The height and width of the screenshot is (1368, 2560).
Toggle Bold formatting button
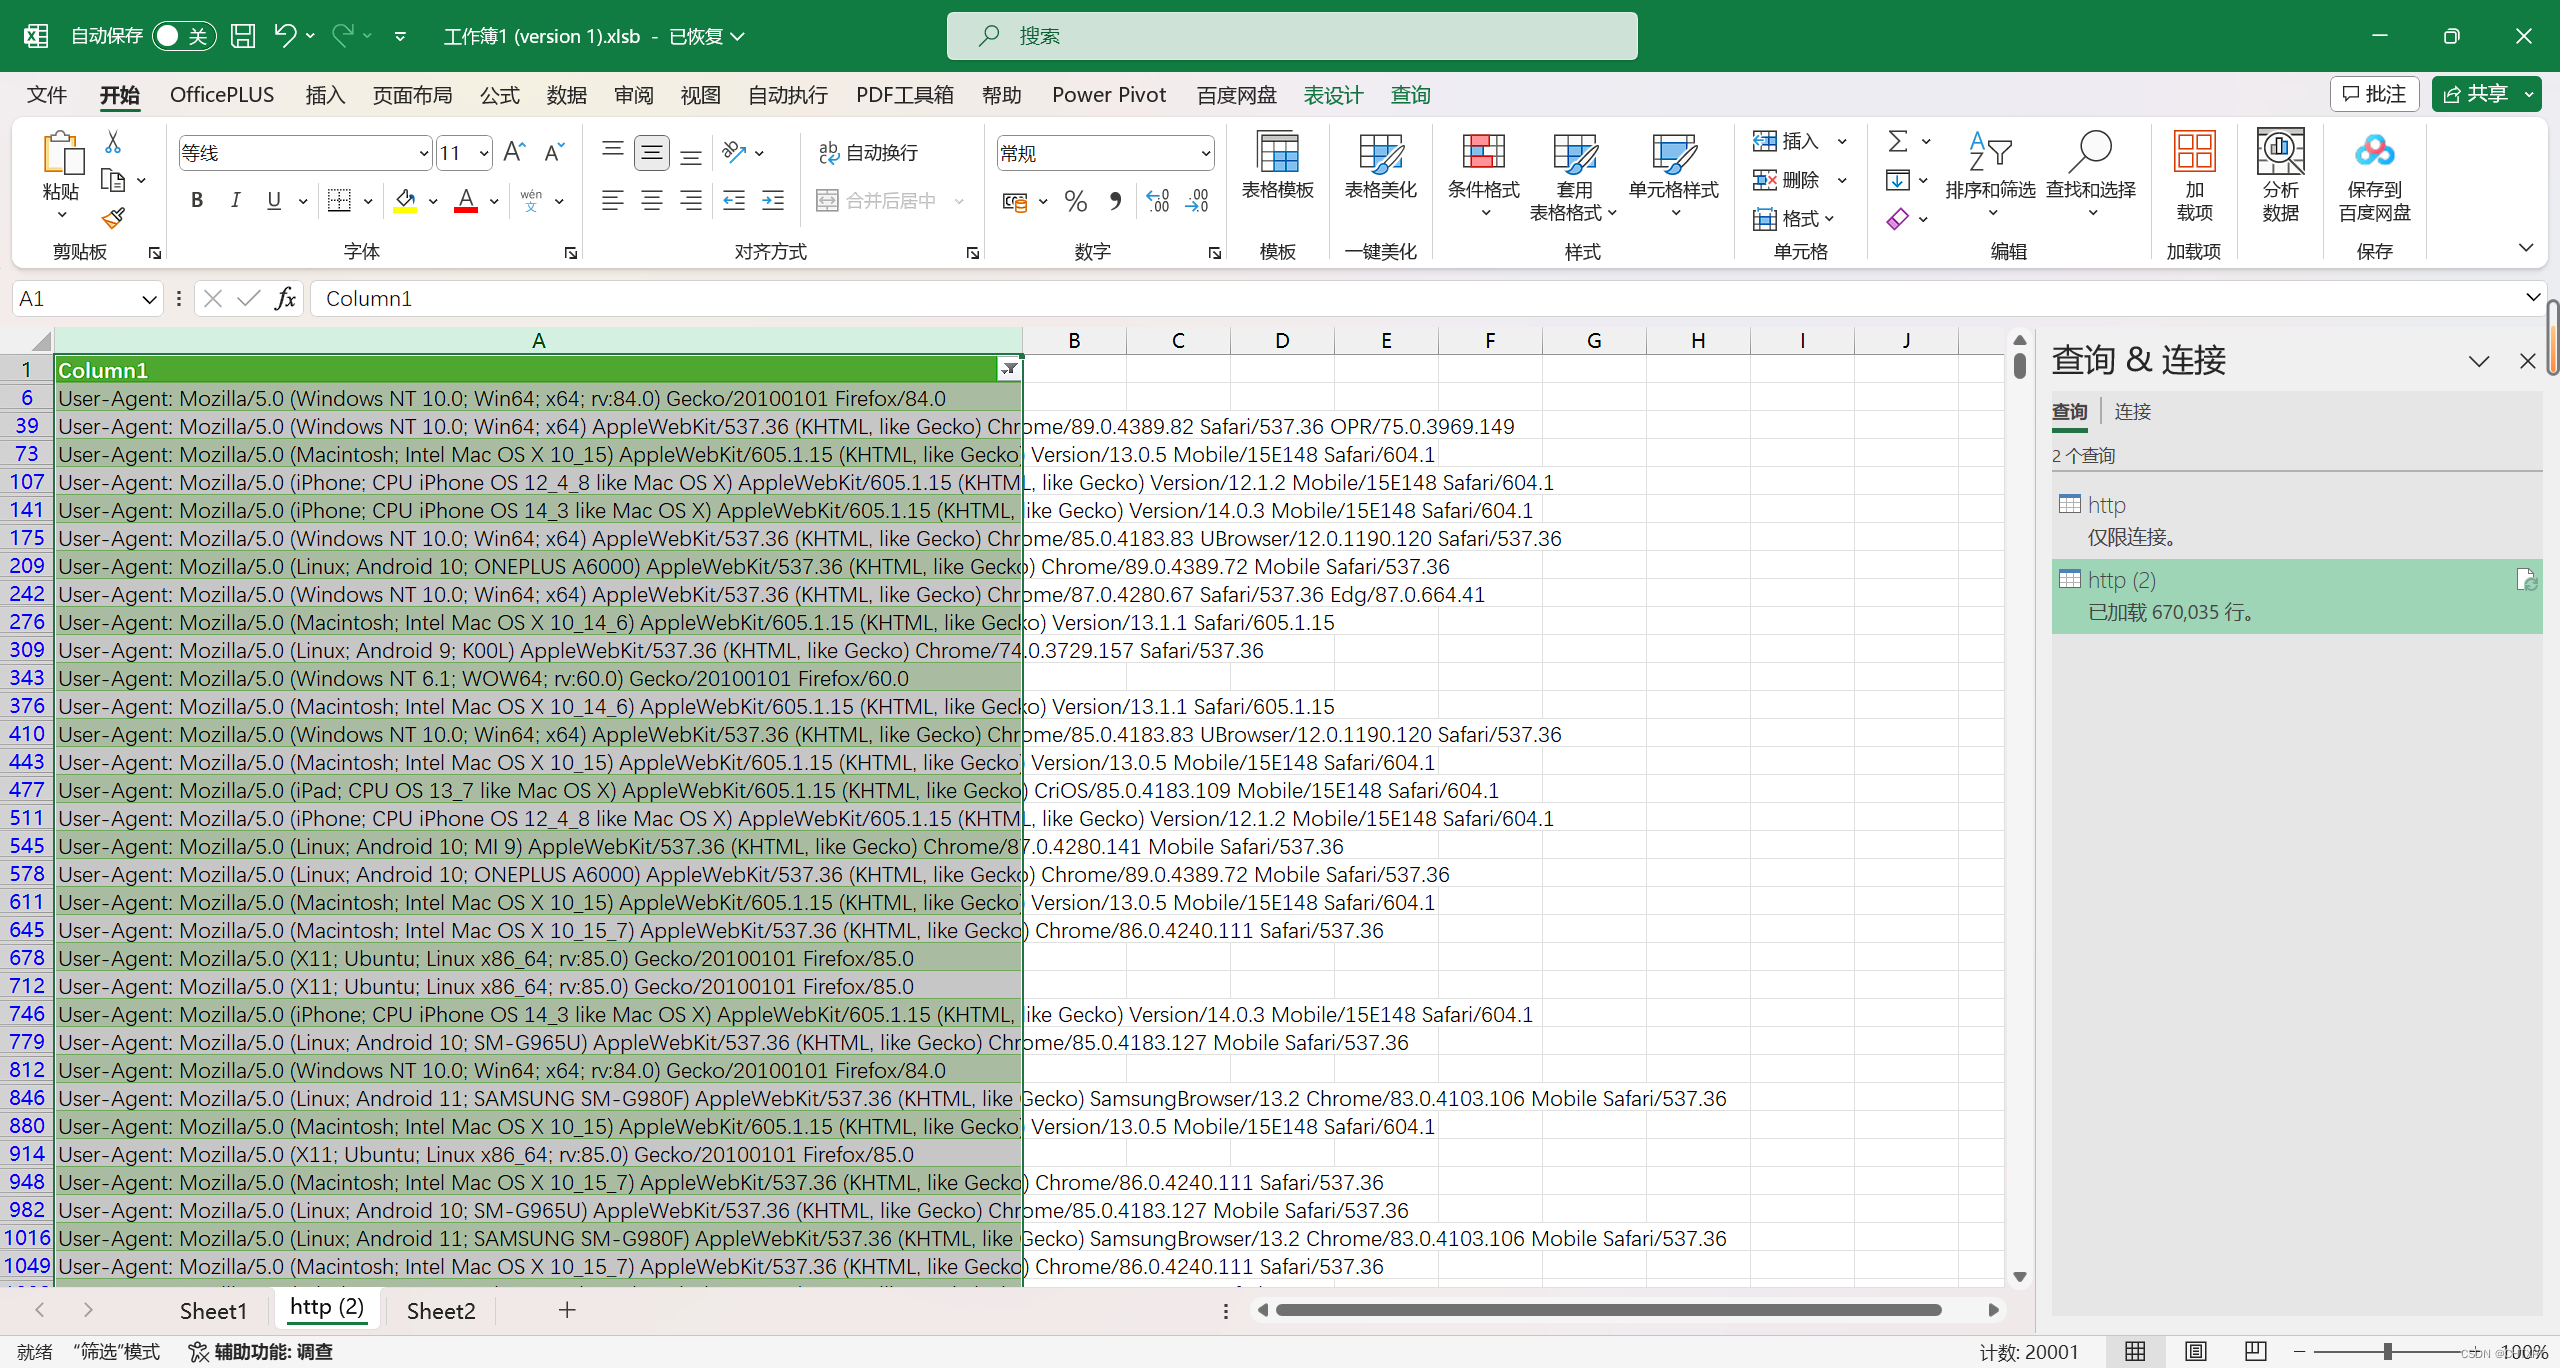[x=197, y=201]
